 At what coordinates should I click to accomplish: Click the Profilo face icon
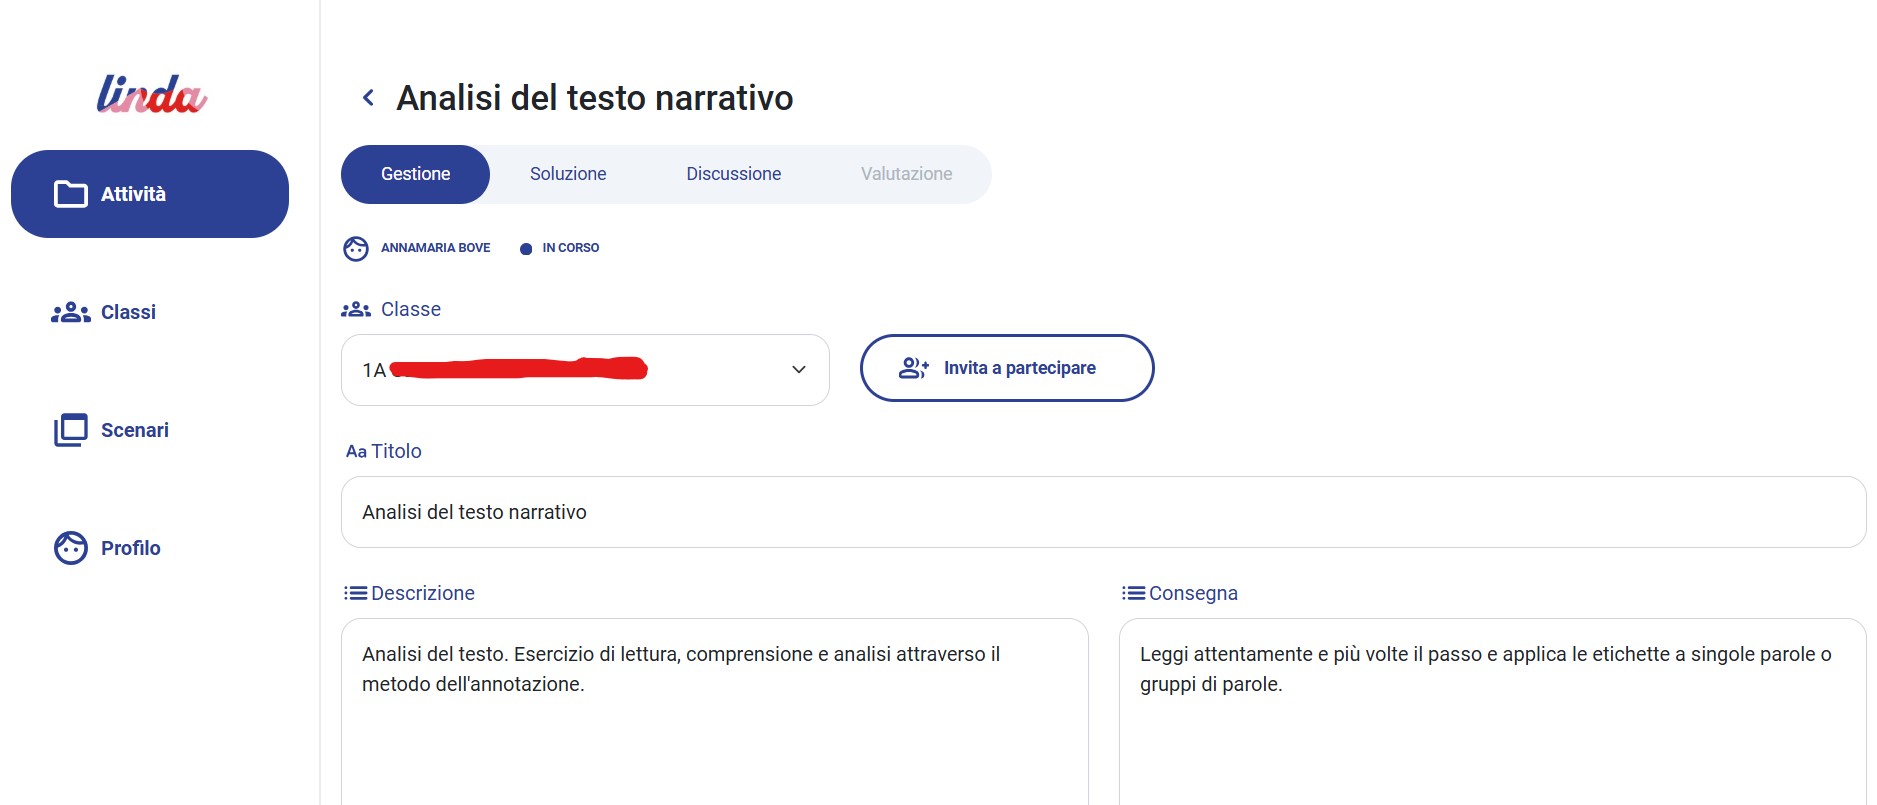[x=70, y=548]
